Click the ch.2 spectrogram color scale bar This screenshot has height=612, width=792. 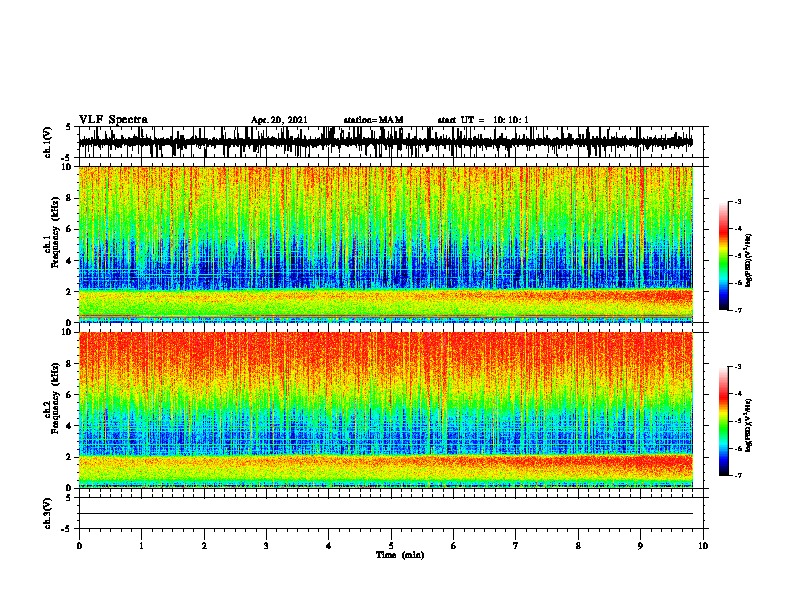pyautogui.click(x=723, y=421)
